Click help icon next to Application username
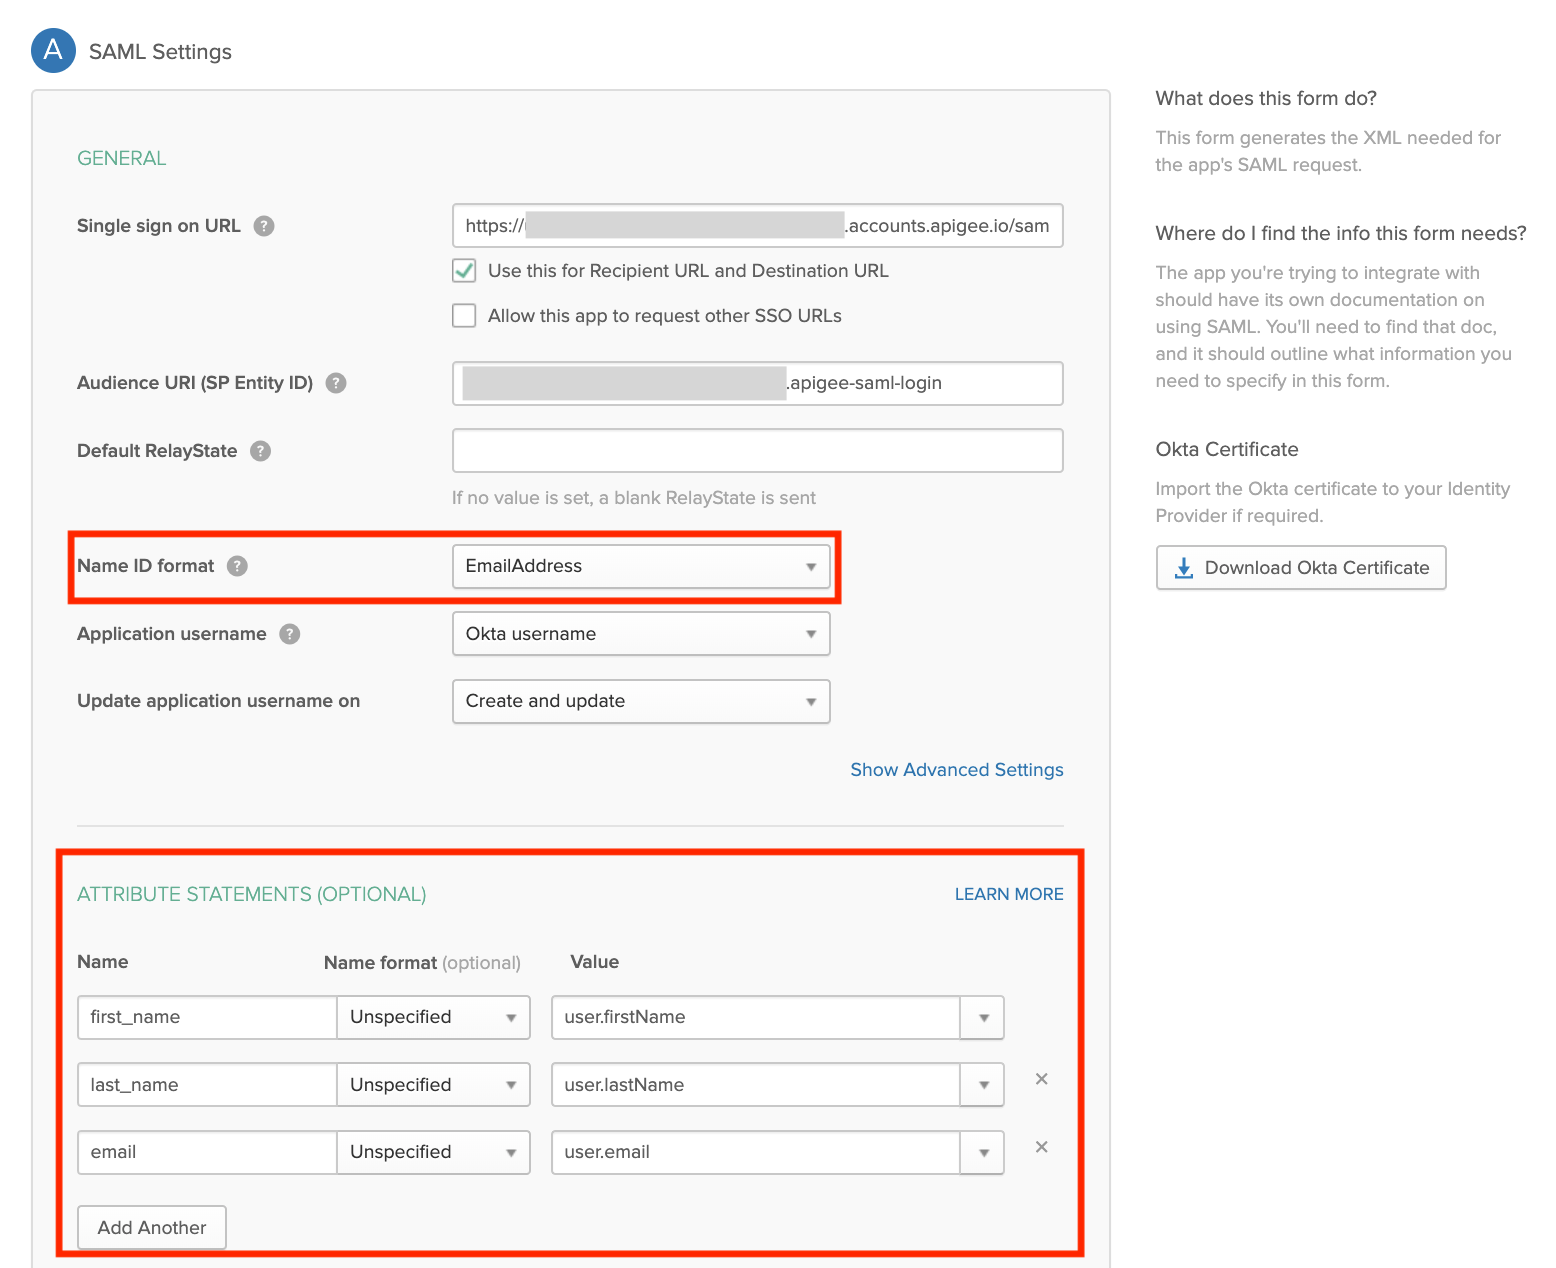 tap(290, 634)
